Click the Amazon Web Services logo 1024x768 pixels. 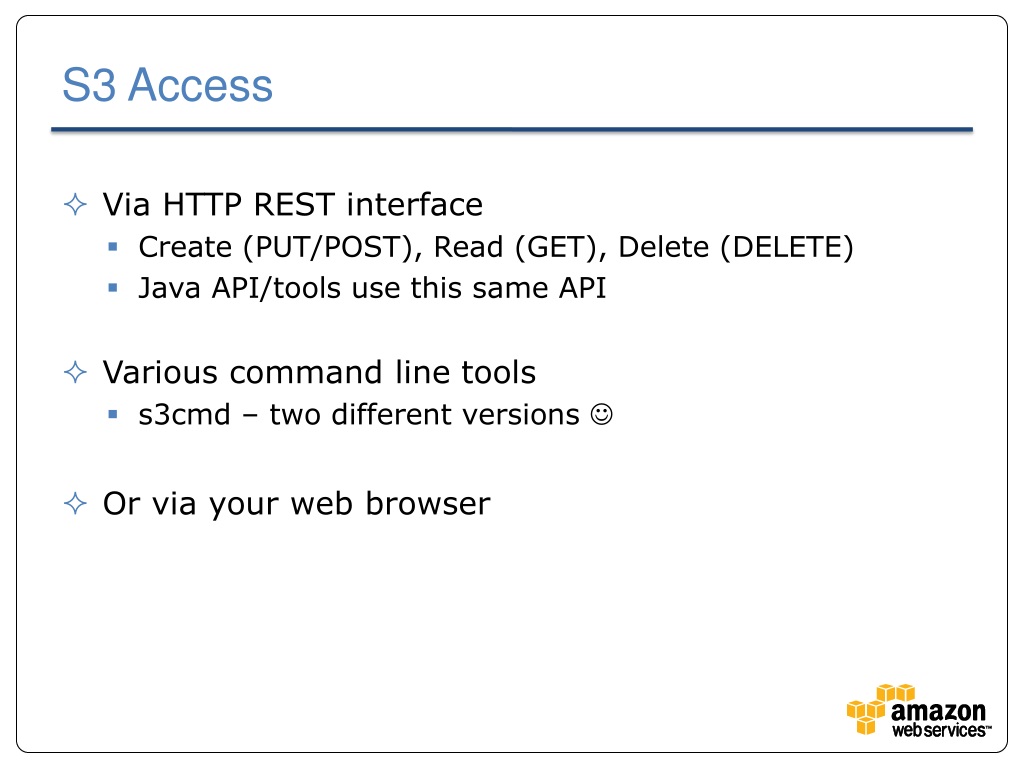click(x=919, y=711)
